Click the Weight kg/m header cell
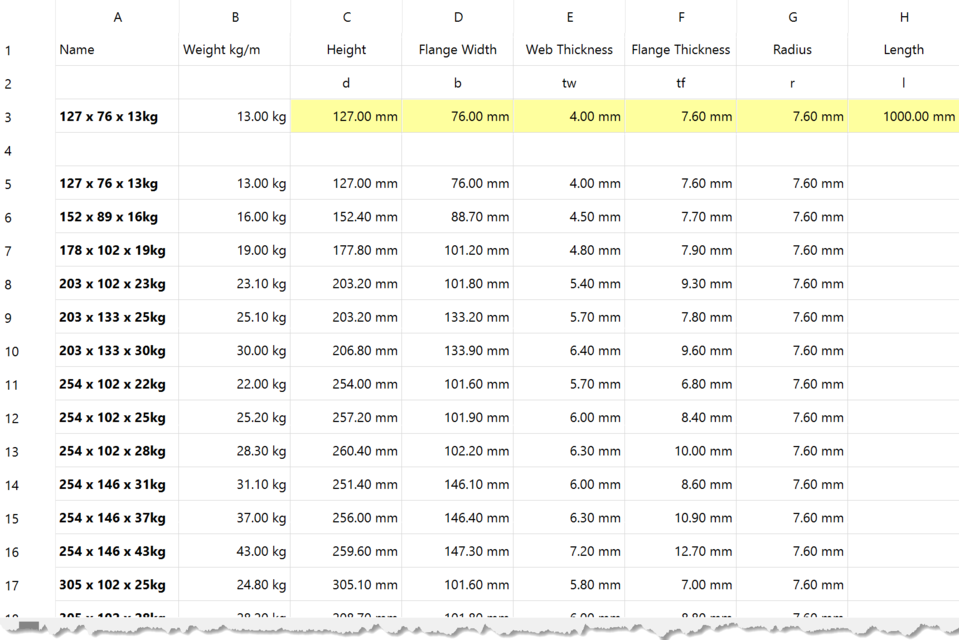Screen dimensions: 959x640 234,50
